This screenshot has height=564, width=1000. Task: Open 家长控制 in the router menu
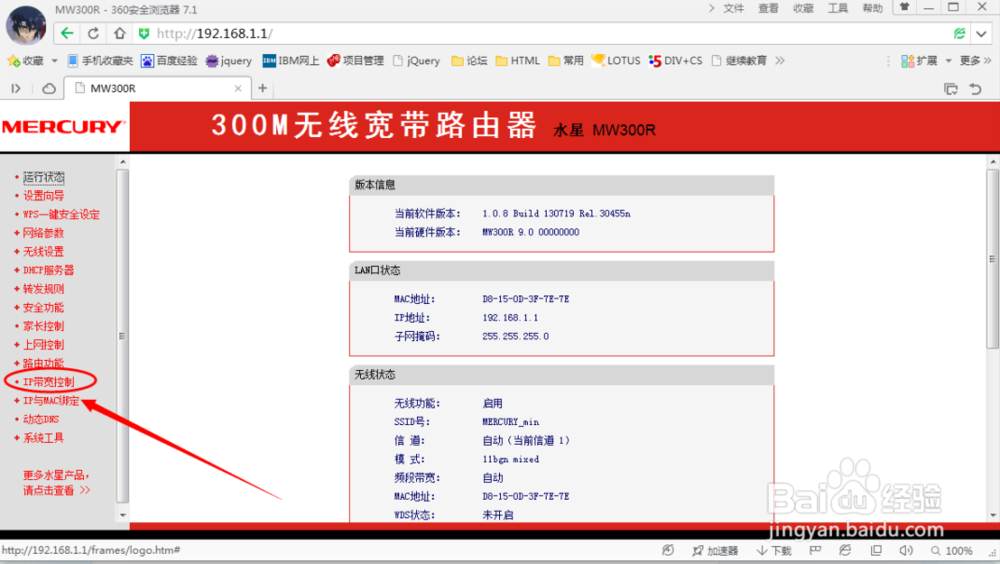point(43,326)
